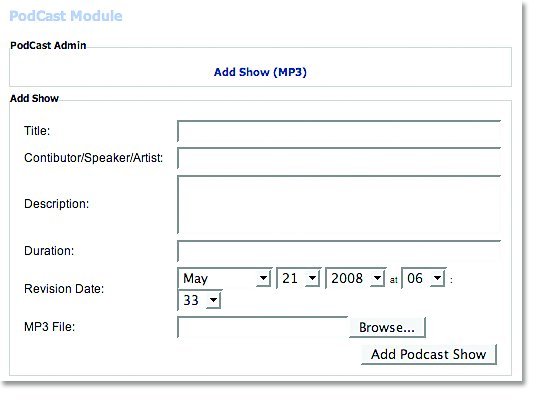Click the arrow on the 06 hour dropdown
549x407 pixels.
pyautogui.click(x=437, y=279)
